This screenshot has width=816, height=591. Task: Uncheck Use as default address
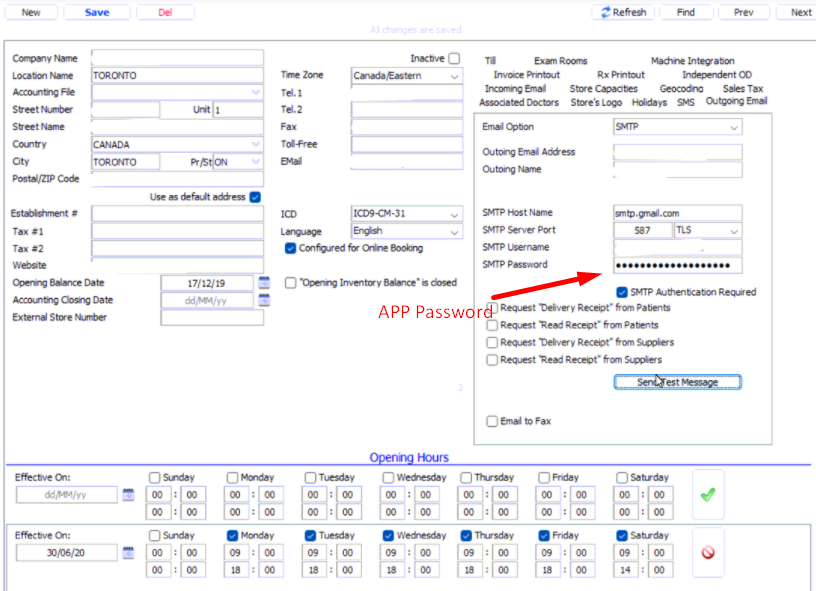(x=255, y=197)
